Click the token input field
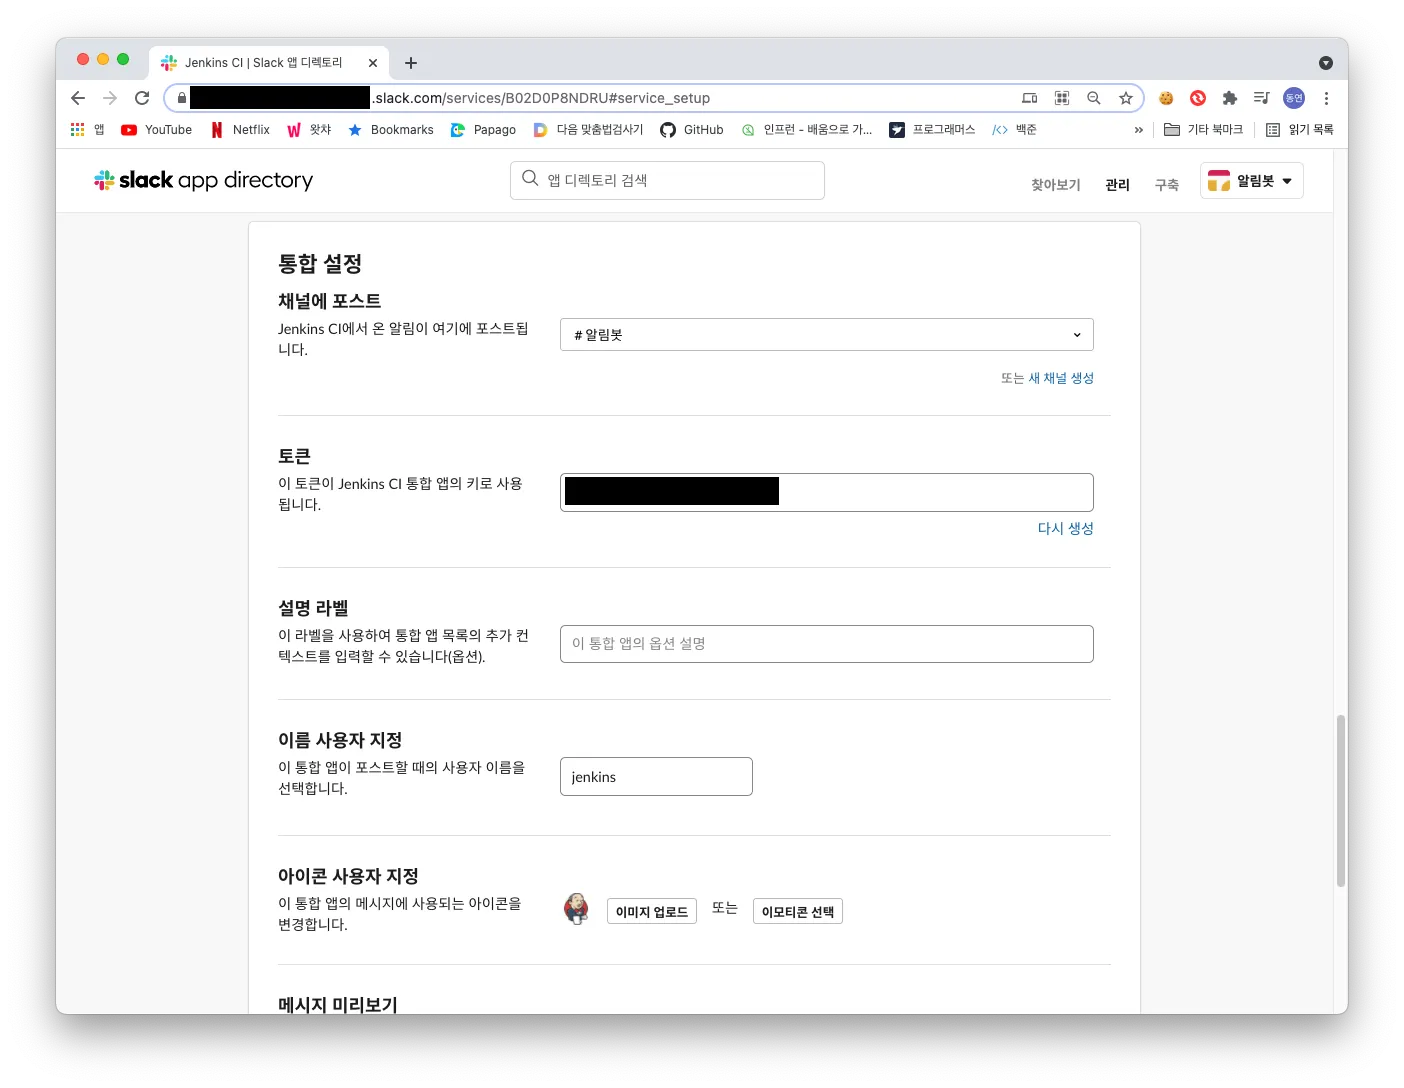Viewport: 1404px width, 1088px height. 826,492
